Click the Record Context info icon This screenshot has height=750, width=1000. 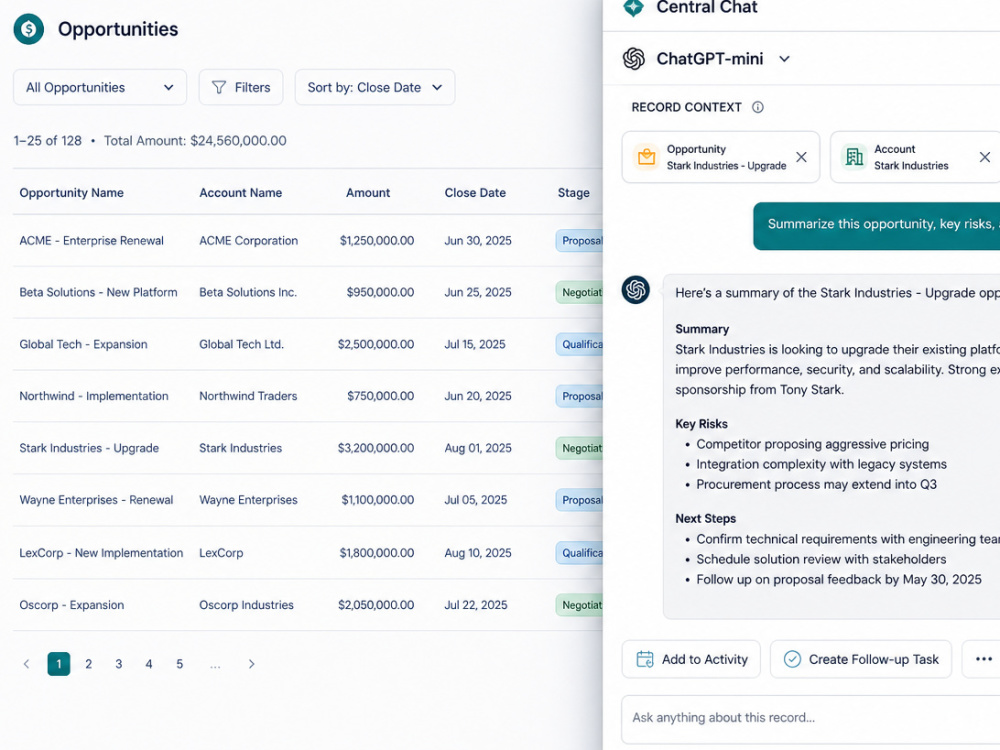pos(758,107)
